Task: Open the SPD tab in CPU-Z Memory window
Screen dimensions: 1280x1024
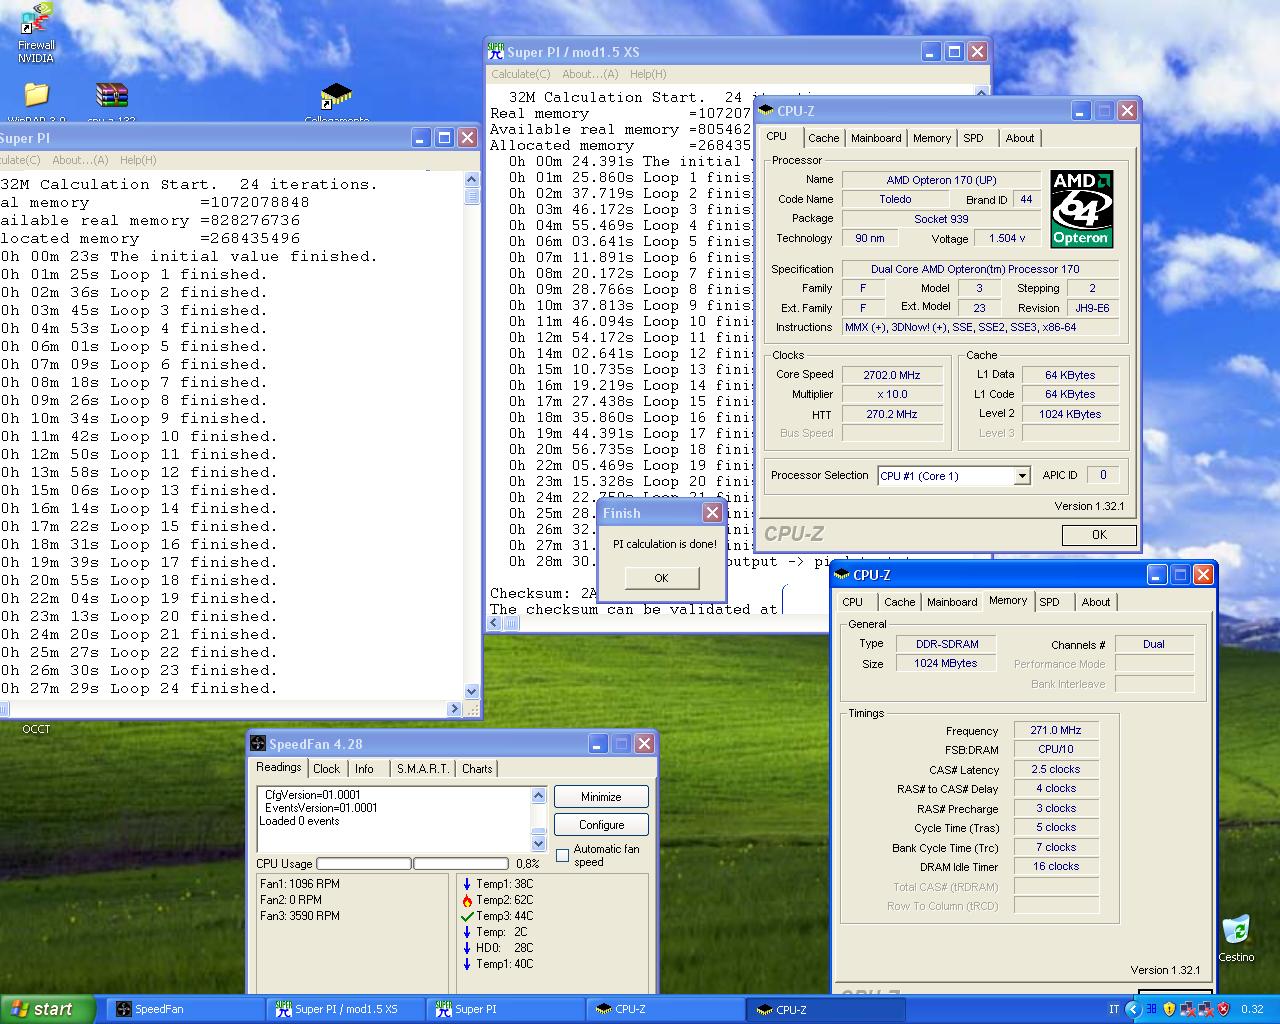Action: (1049, 602)
